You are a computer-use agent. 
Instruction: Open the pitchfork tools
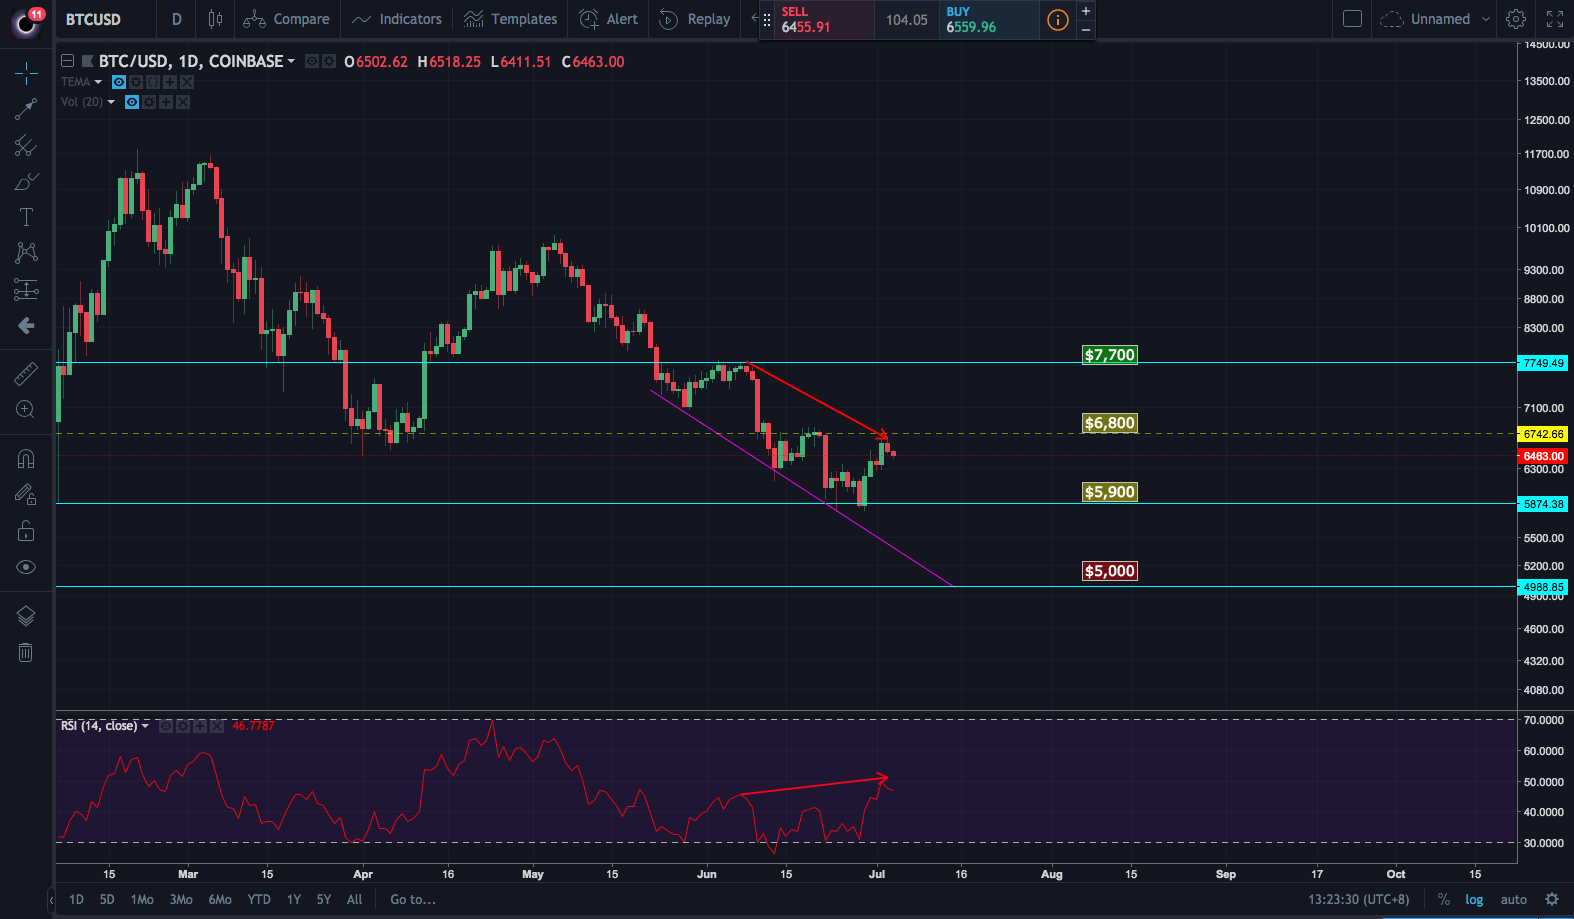click(x=26, y=146)
